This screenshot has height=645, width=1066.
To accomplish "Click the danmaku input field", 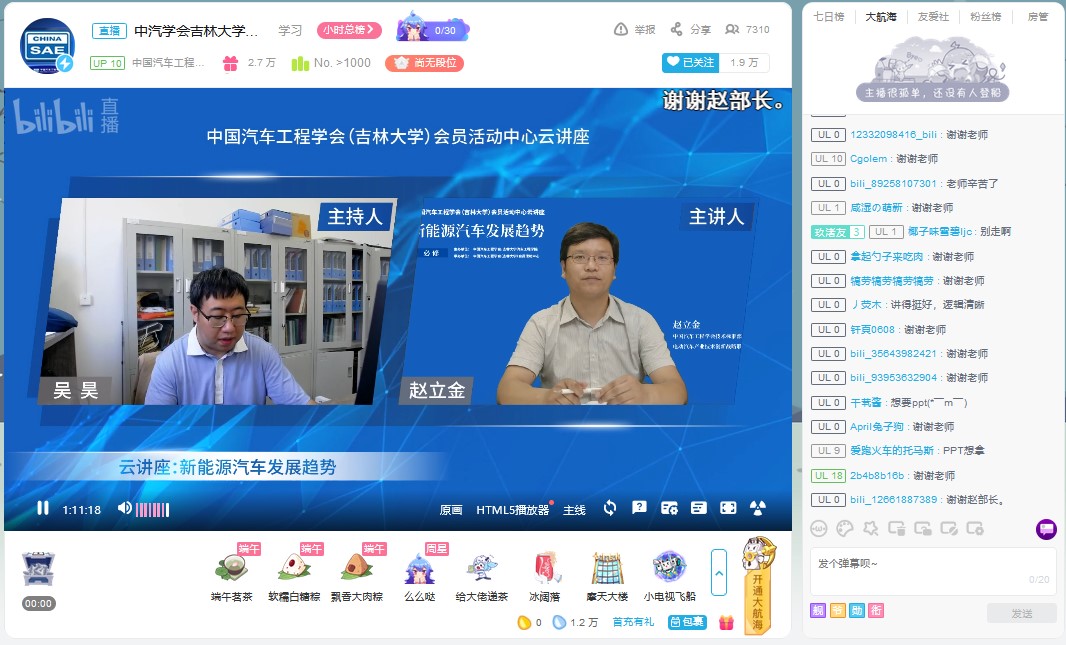I will click(x=920, y=564).
